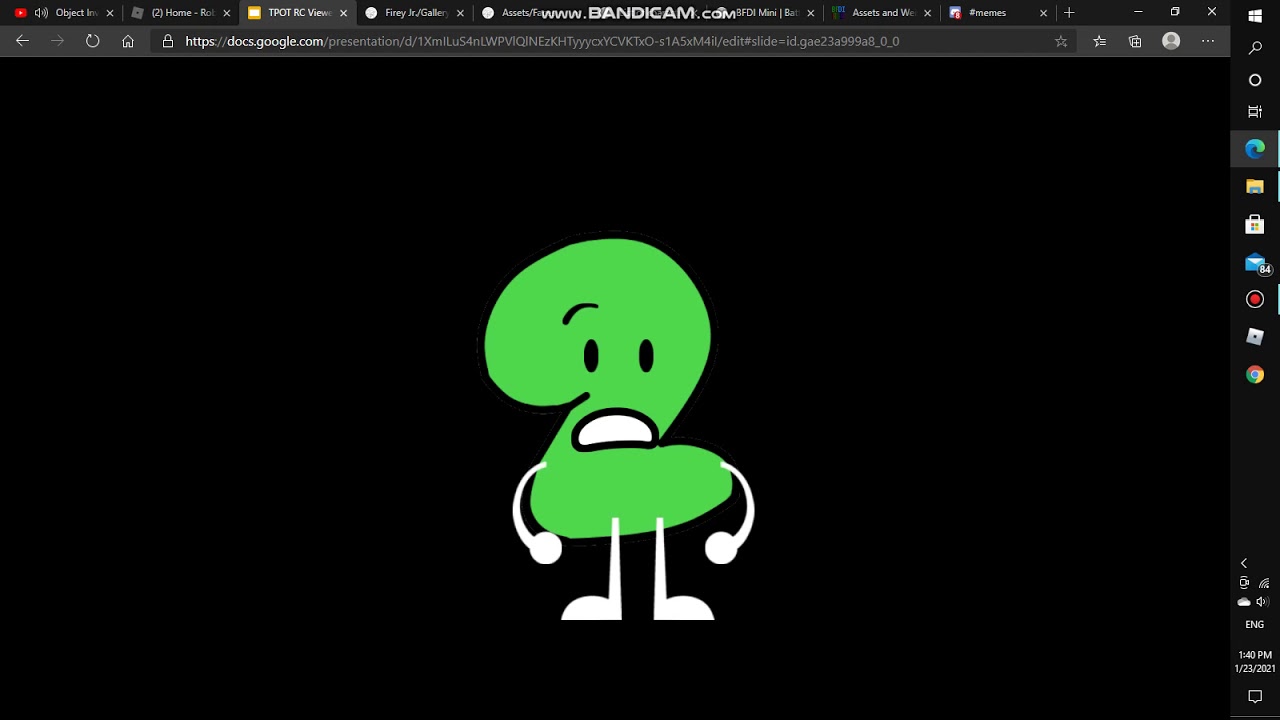Switch to the Home - Roblox tab
The height and width of the screenshot is (720, 1280).
(x=182, y=13)
